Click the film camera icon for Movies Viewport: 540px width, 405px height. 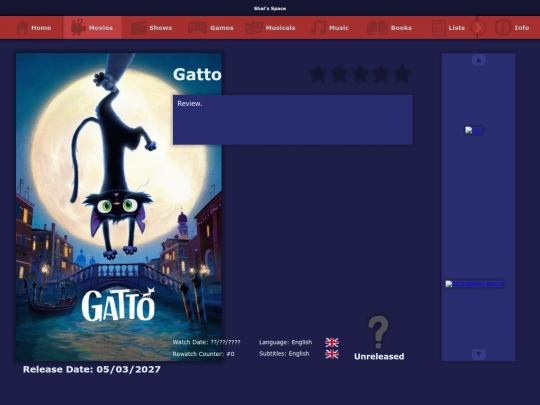click(78, 28)
